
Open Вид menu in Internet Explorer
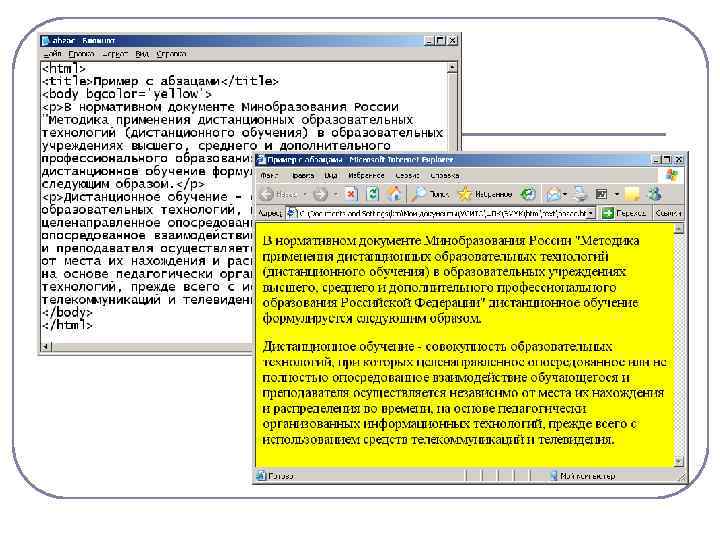331,175
